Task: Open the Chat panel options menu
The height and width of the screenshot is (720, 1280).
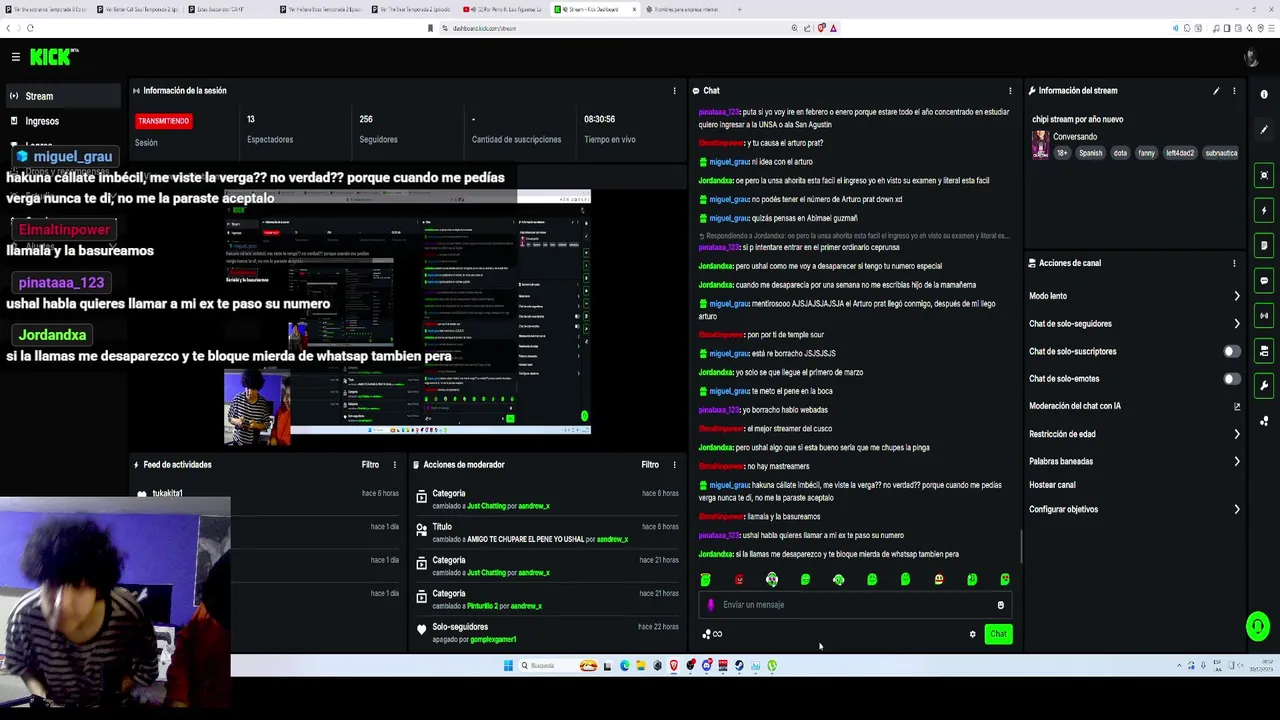Action: coord(1010,91)
